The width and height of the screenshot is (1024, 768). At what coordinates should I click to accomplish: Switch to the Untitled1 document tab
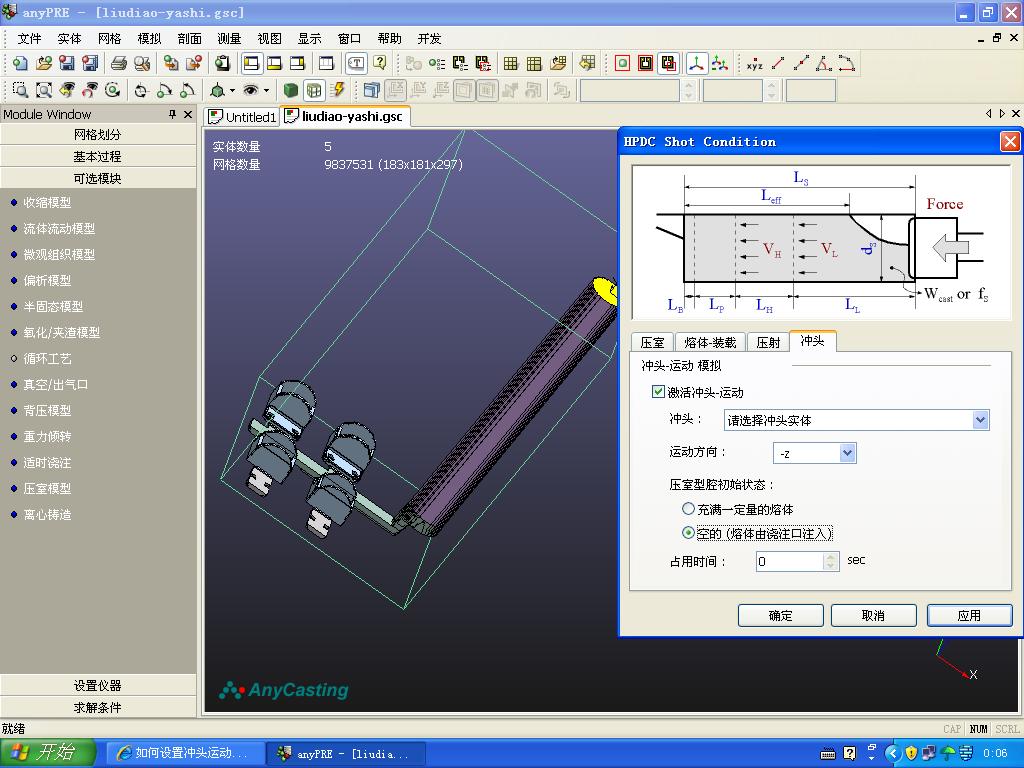point(243,117)
